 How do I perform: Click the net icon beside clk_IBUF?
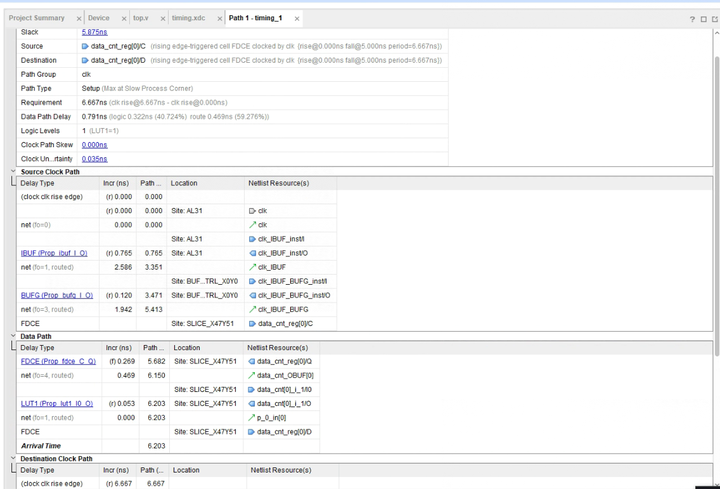pyautogui.click(x=252, y=267)
